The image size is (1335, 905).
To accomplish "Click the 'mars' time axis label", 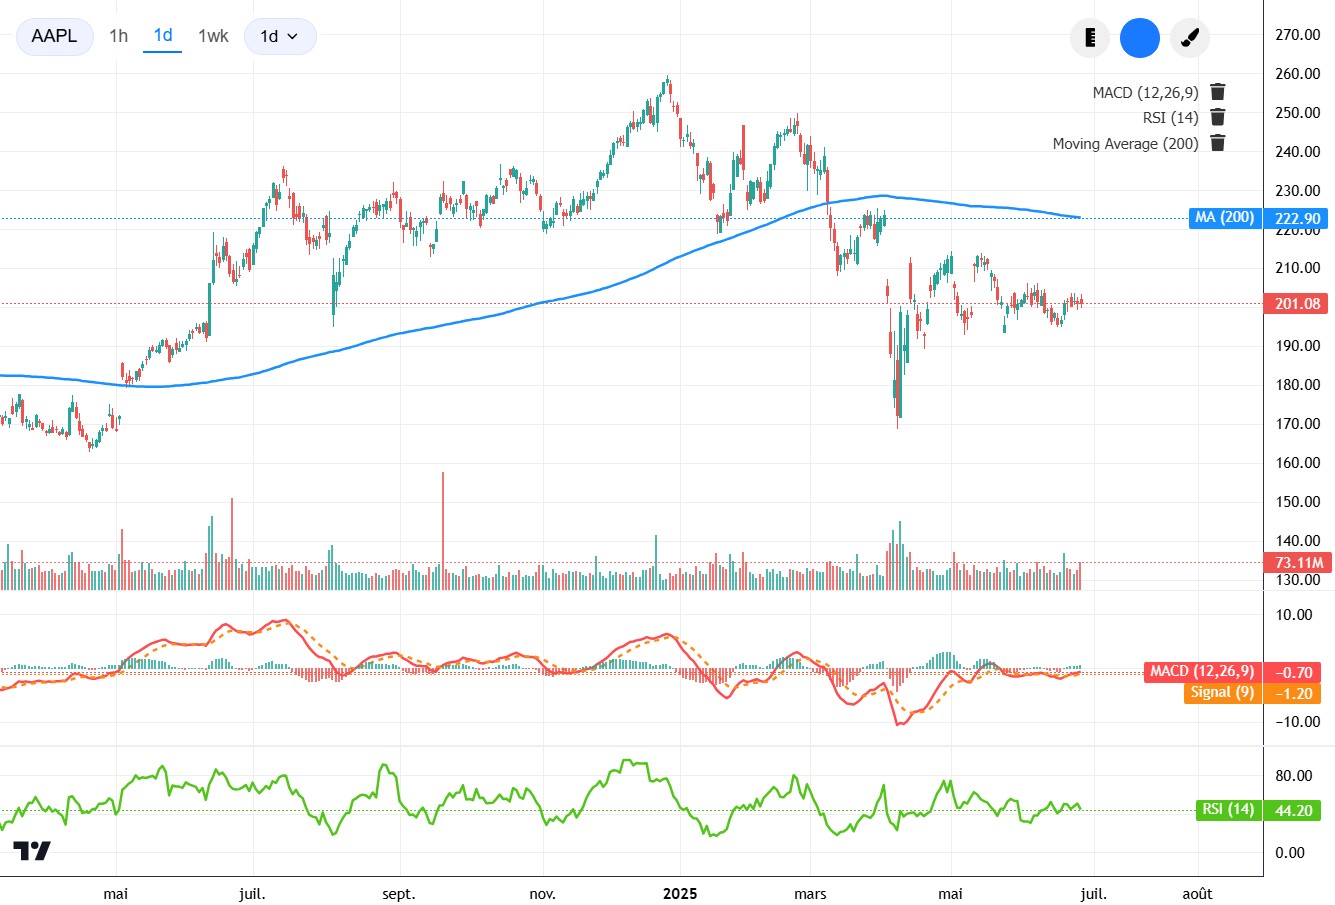I will [x=810, y=893].
